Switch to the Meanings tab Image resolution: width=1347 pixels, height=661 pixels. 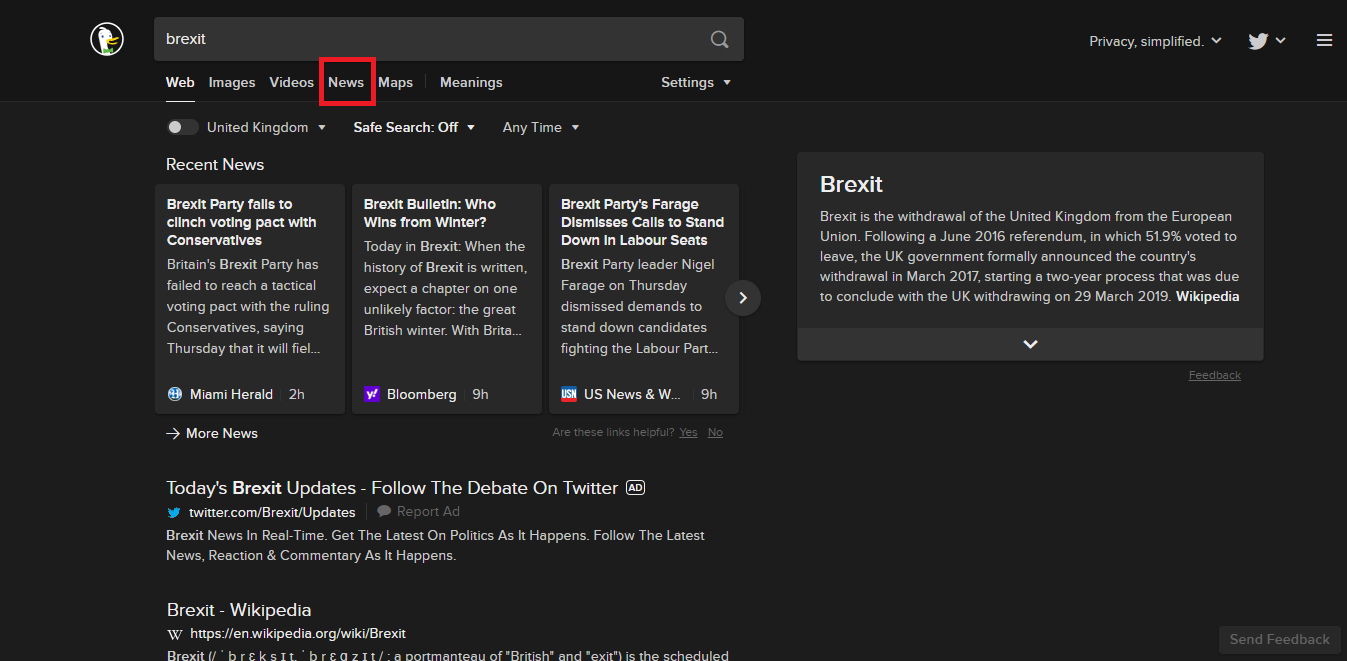471,82
